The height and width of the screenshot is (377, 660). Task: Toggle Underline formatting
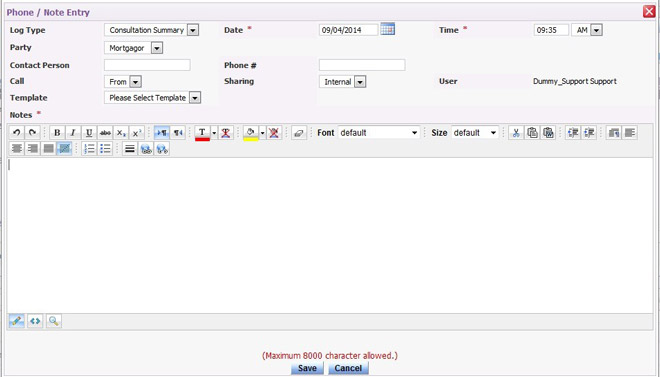pyautogui.click(x=89, y=133)
